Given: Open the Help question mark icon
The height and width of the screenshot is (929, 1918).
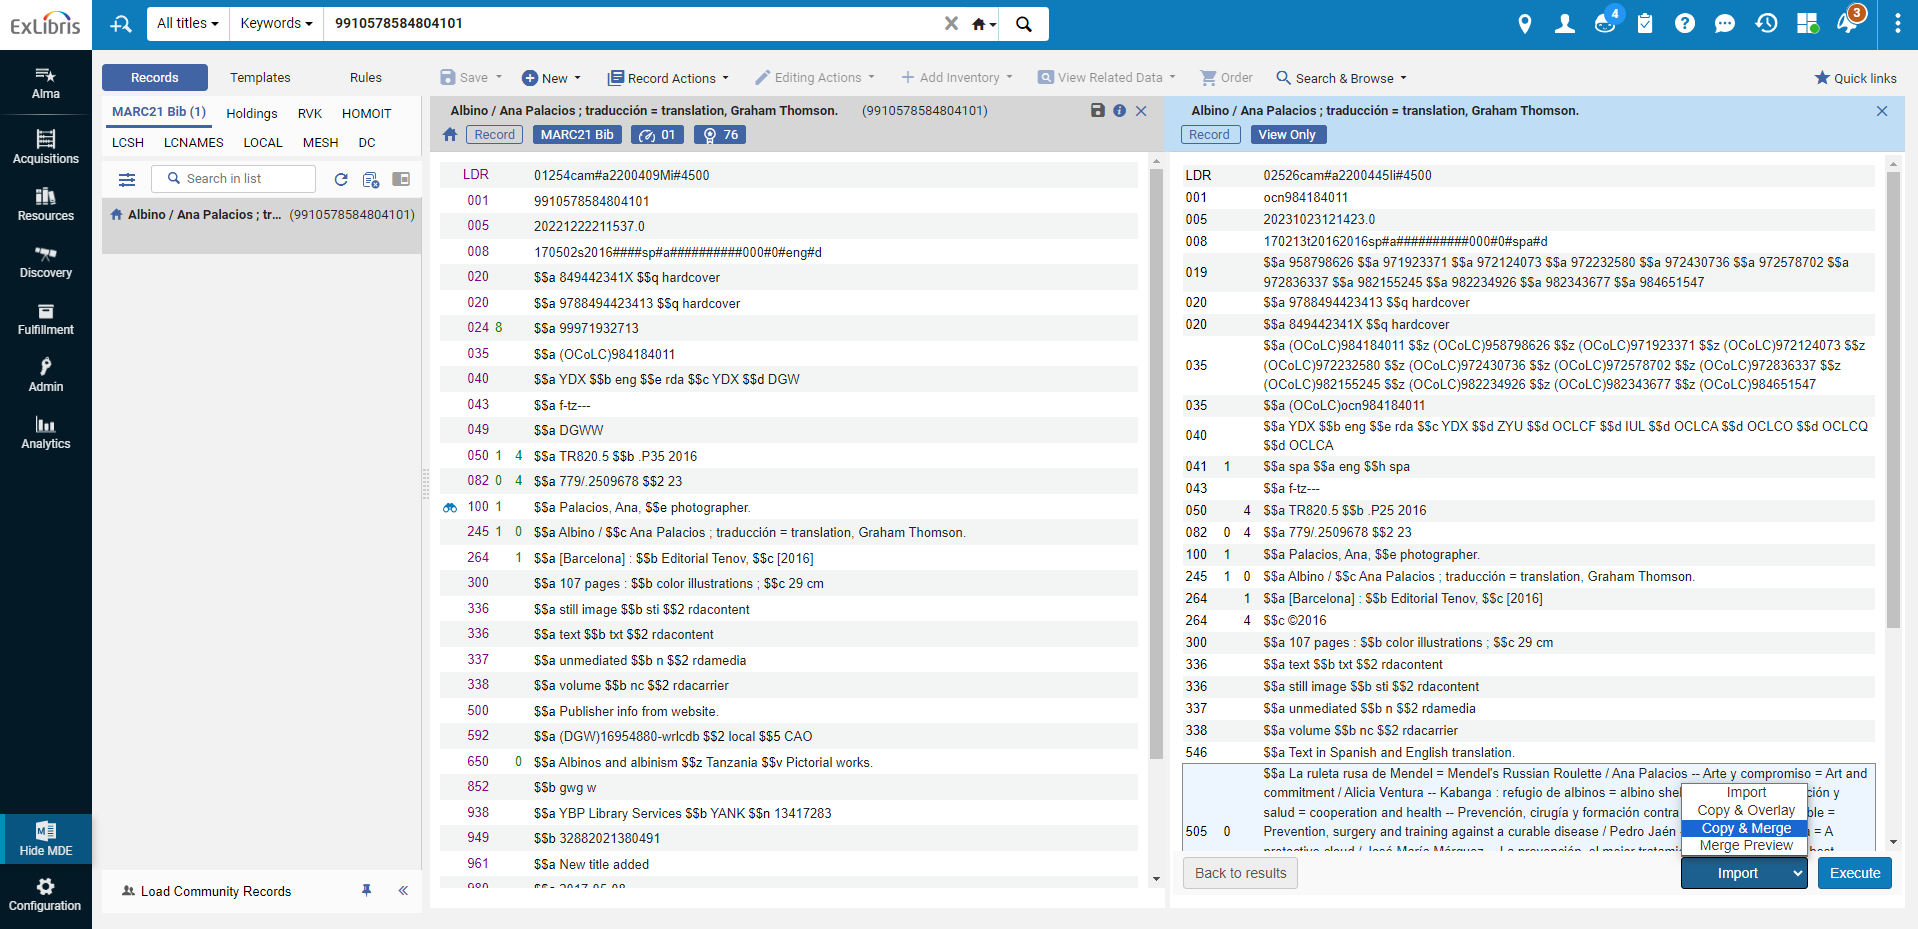Looking at the screenshot, I should coord(1685,23).
